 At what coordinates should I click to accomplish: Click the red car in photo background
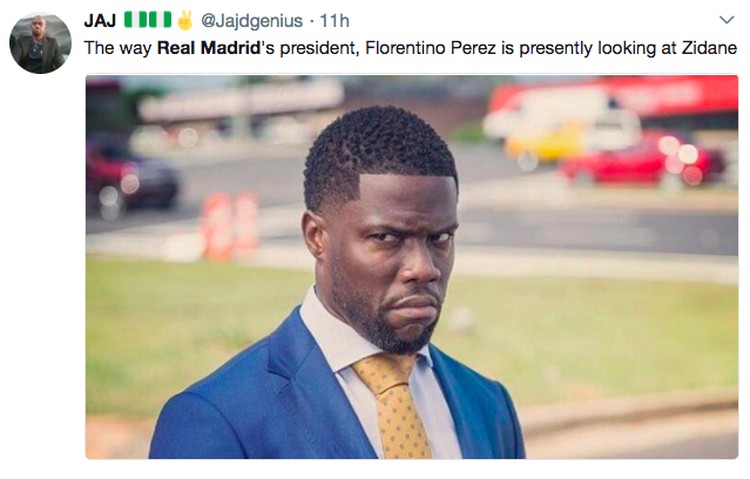tap(642, 159)
